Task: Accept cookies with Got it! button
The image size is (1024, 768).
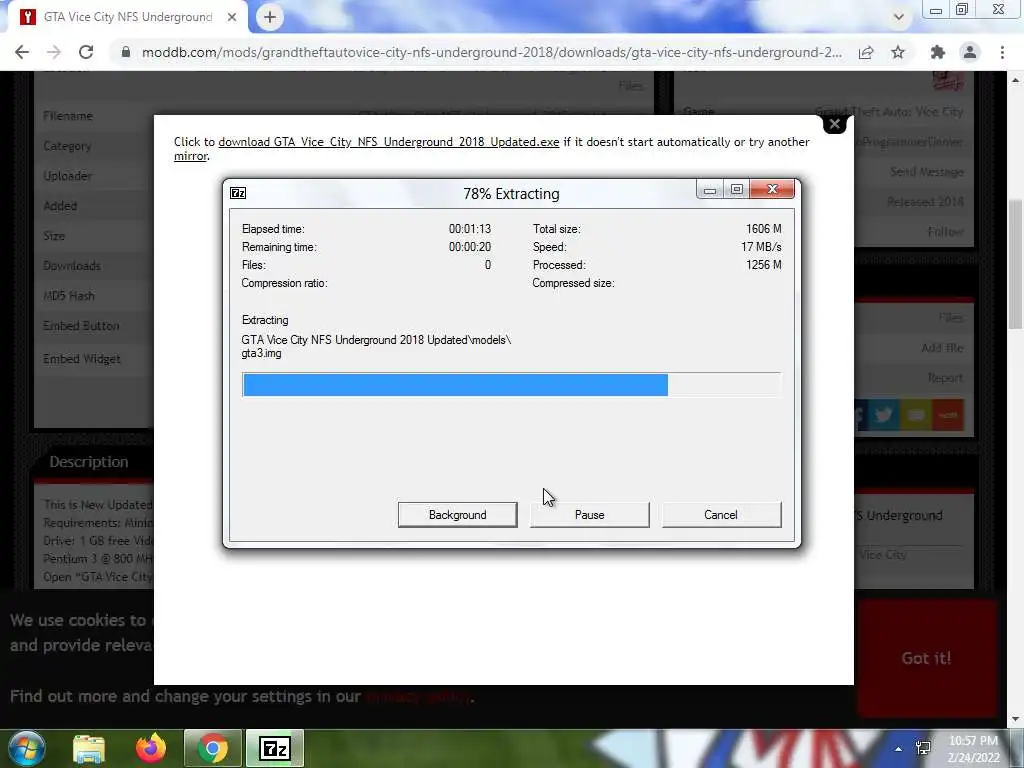Action: point(927,658)
